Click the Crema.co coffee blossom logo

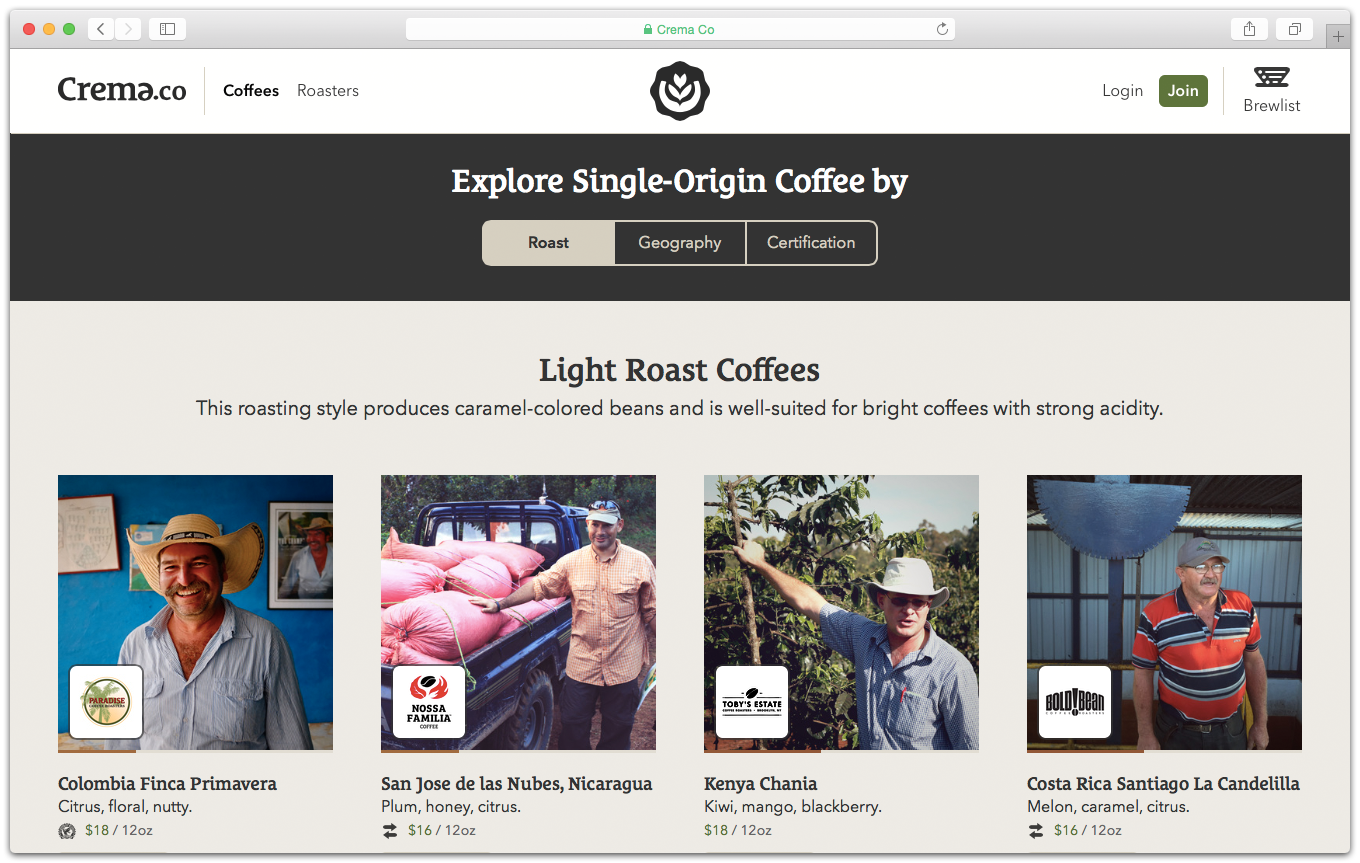tap(680, 90)
